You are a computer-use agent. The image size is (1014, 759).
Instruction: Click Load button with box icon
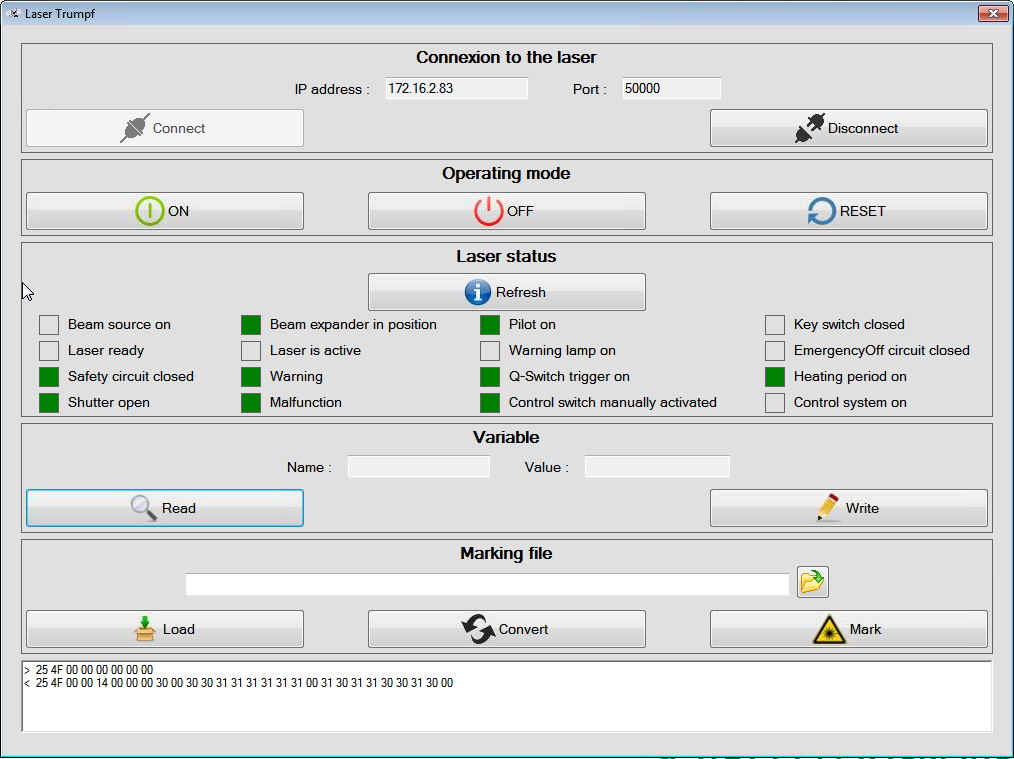tap(165, 629)
